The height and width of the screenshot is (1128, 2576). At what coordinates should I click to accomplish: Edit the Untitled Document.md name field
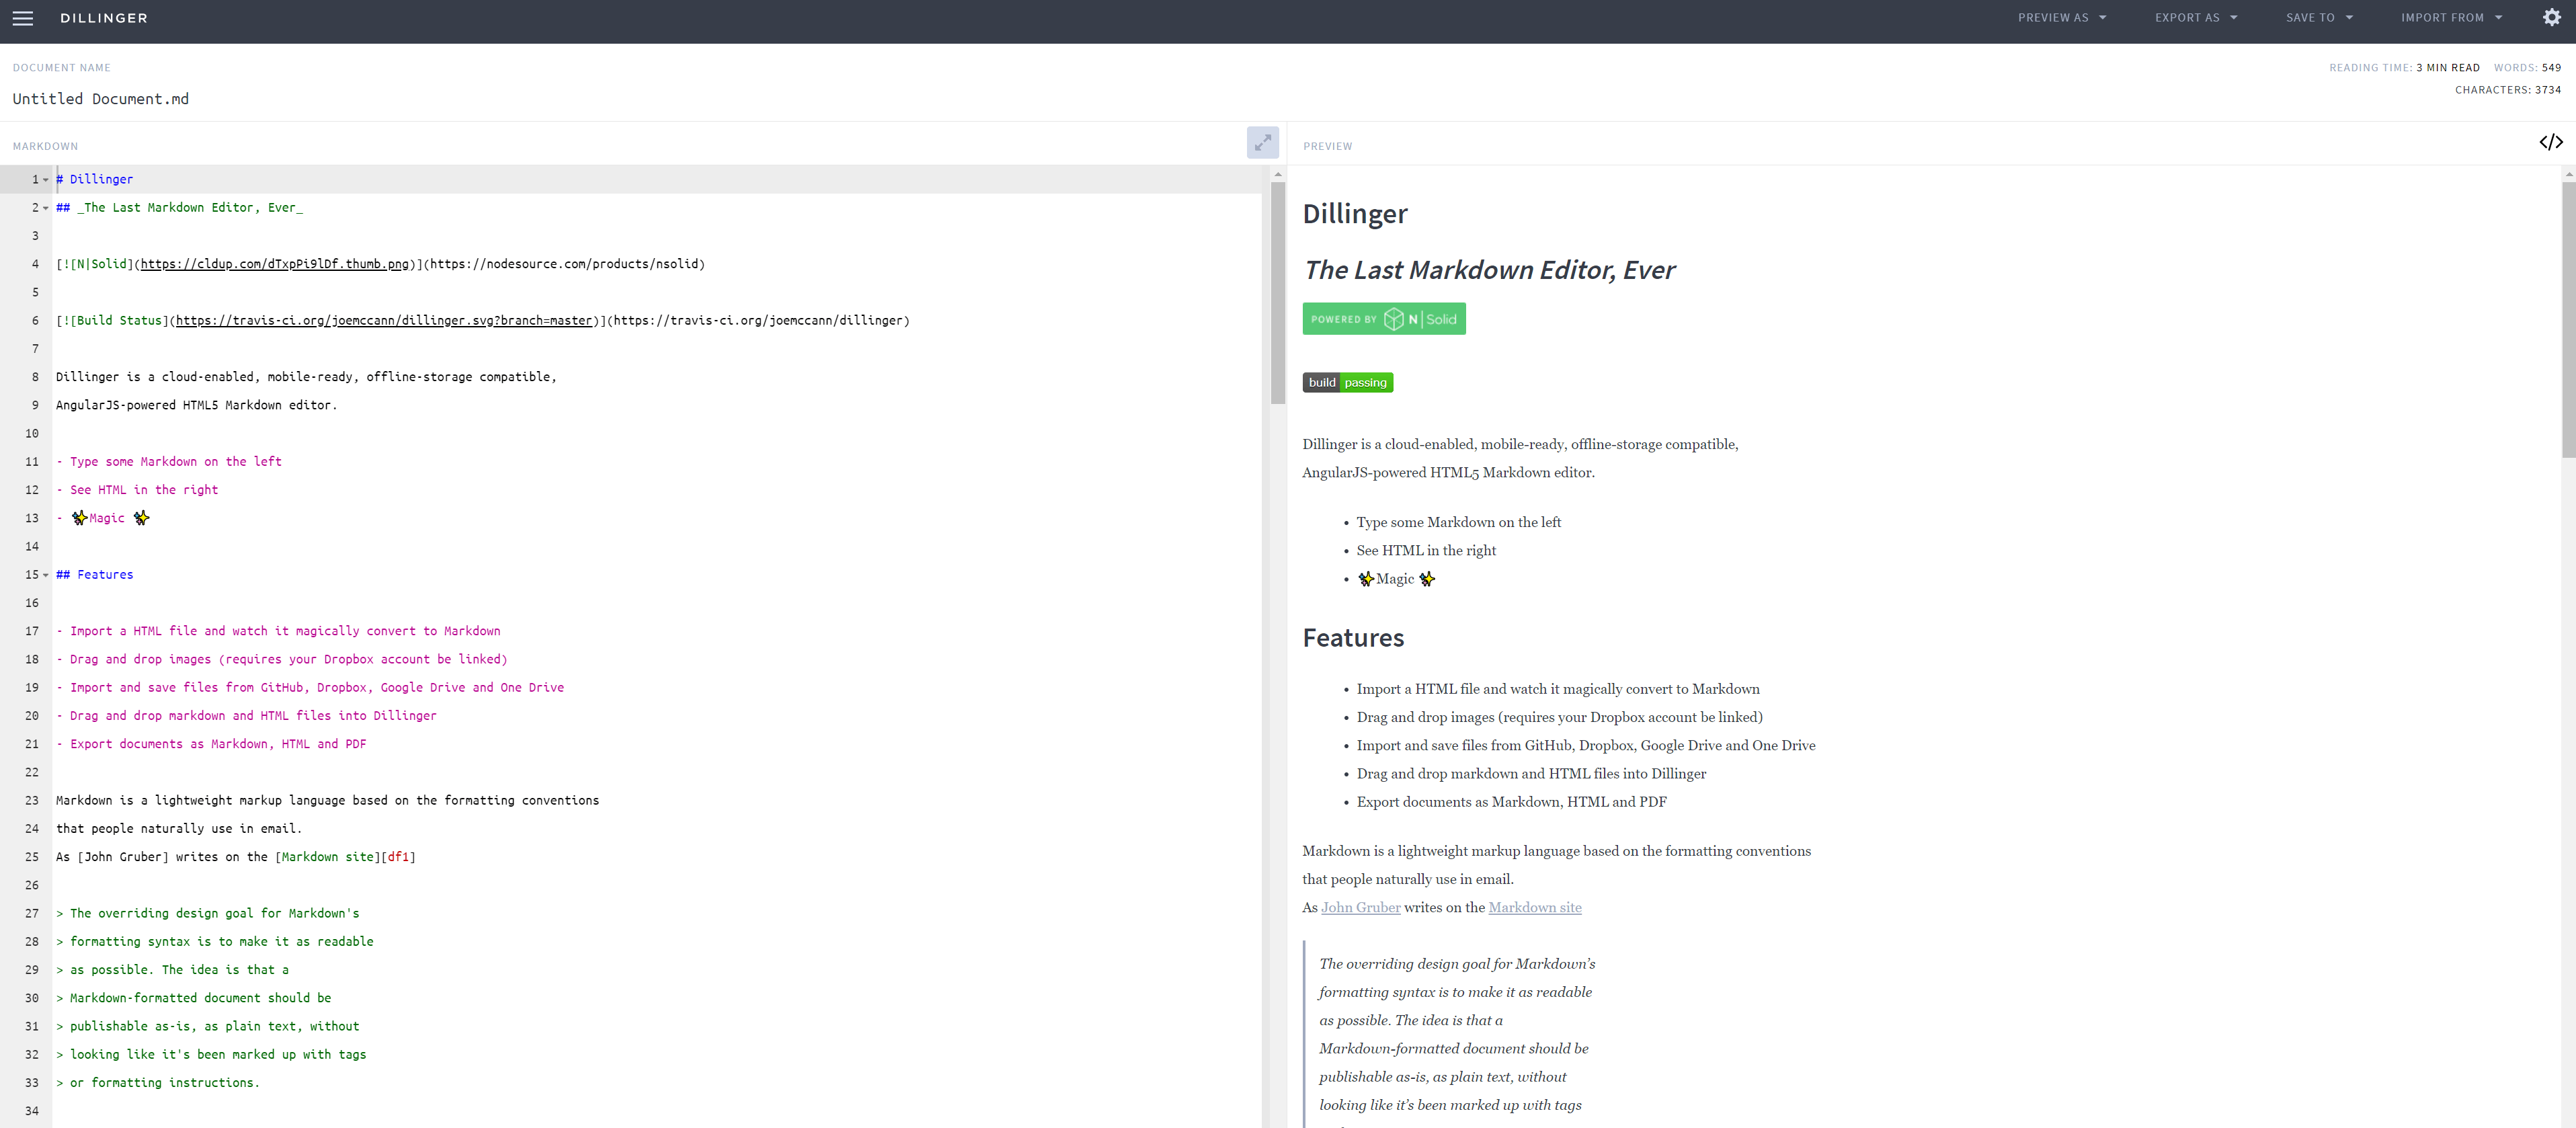click(x=100, y=98)
